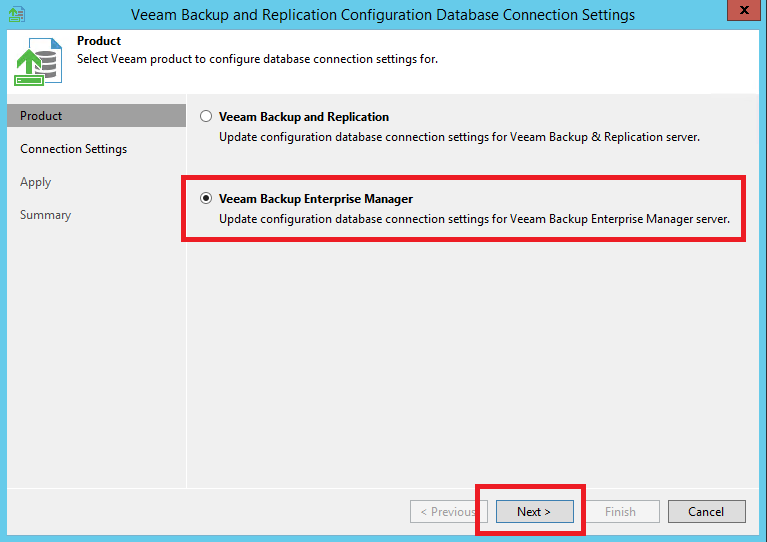Go to the Connection Settings step
This screenshot has height=542, width=767.
point(73,149)
